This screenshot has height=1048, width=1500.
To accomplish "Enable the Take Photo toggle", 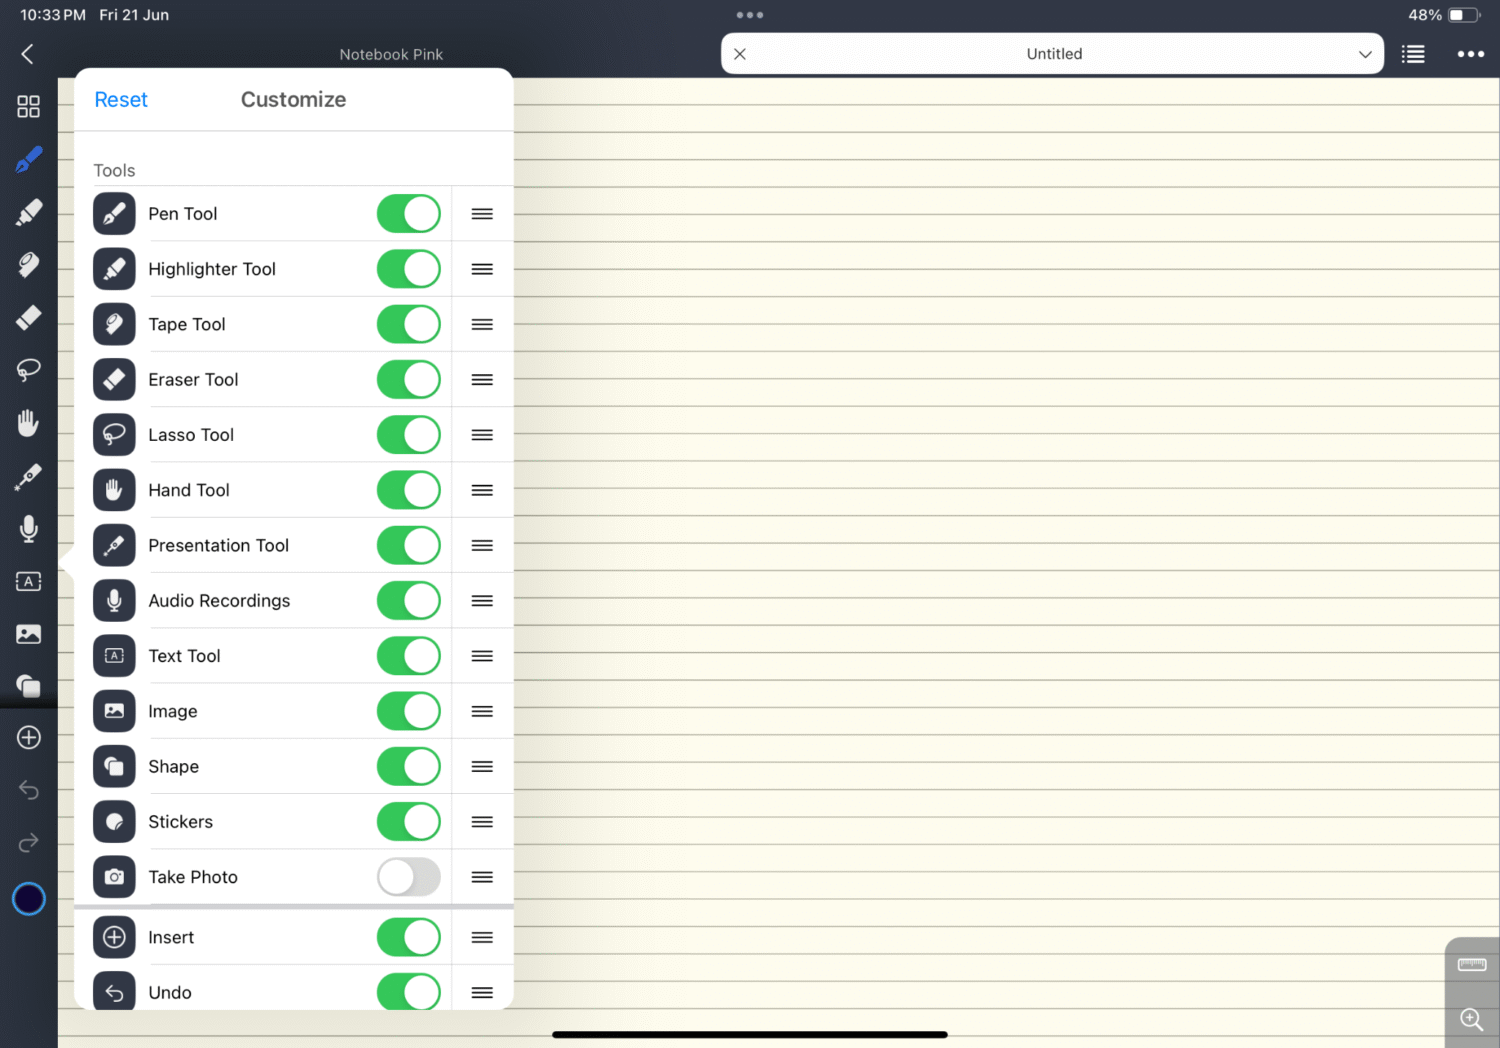I will 408,877.
